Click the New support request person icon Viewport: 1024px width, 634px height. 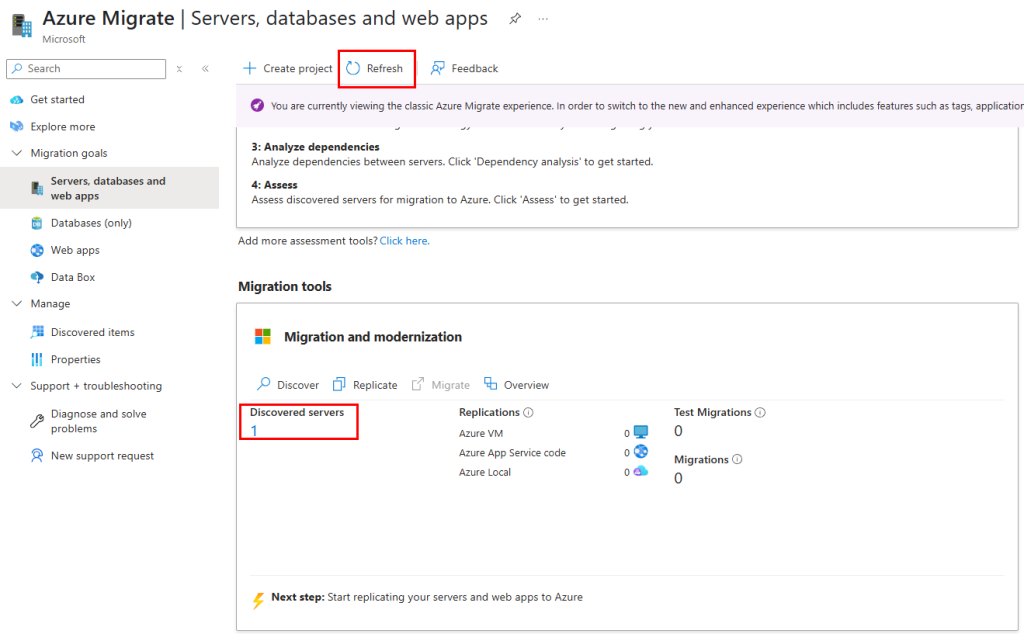(x=37, y=456)
